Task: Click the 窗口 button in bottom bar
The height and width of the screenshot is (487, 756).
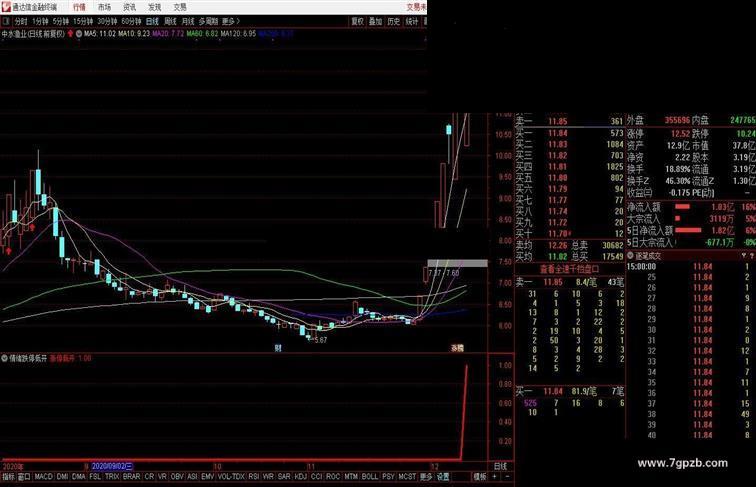Action: tap(24, 477)
